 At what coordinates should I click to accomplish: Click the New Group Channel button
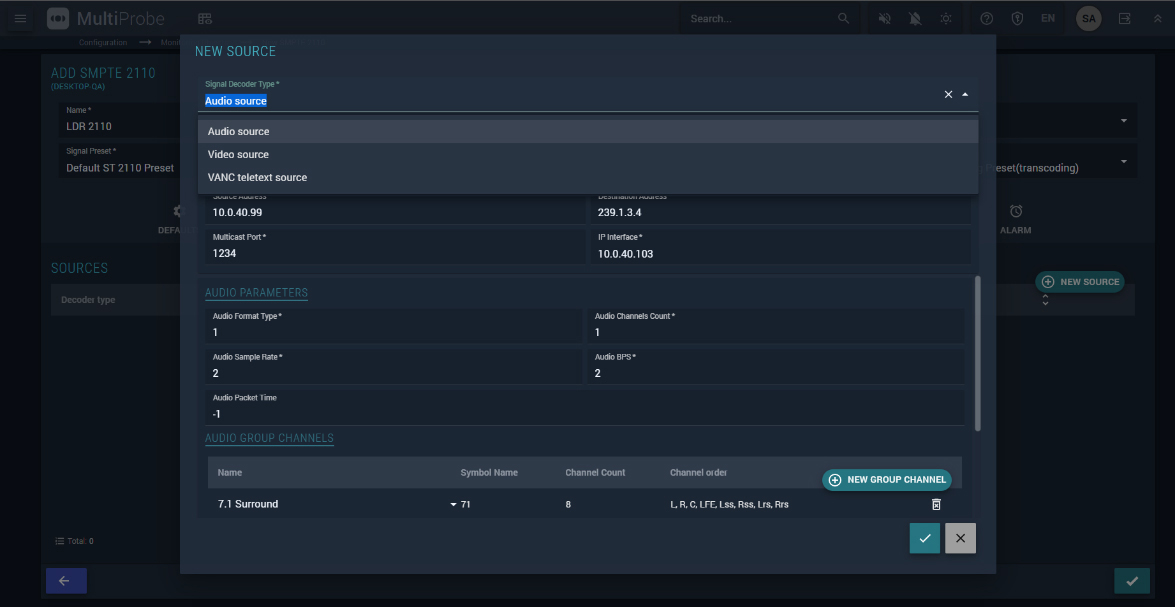886,480
